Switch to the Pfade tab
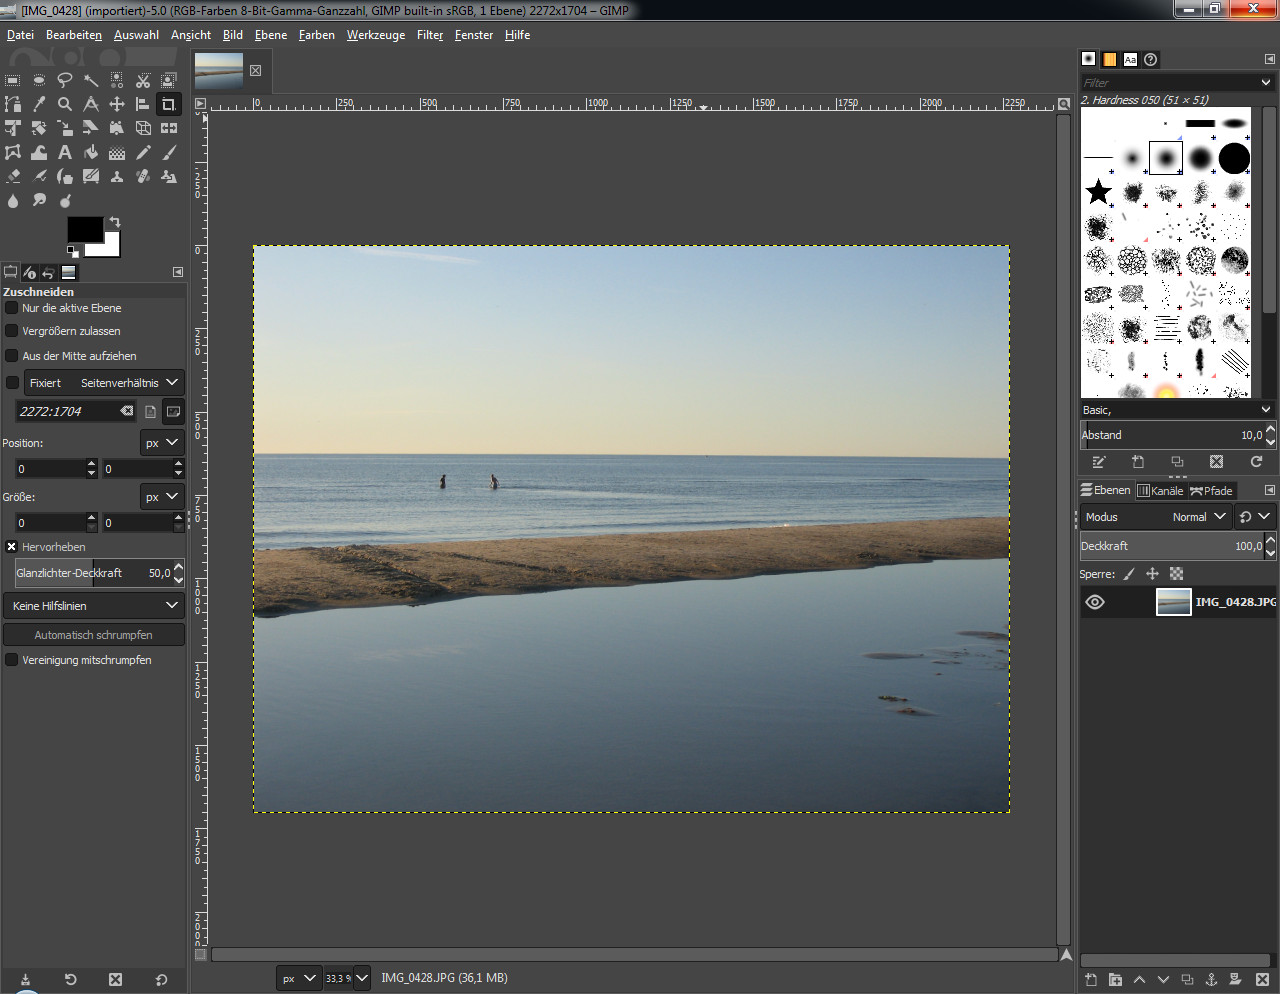Screen dimensions: 1280x994 coord(1211,491)
